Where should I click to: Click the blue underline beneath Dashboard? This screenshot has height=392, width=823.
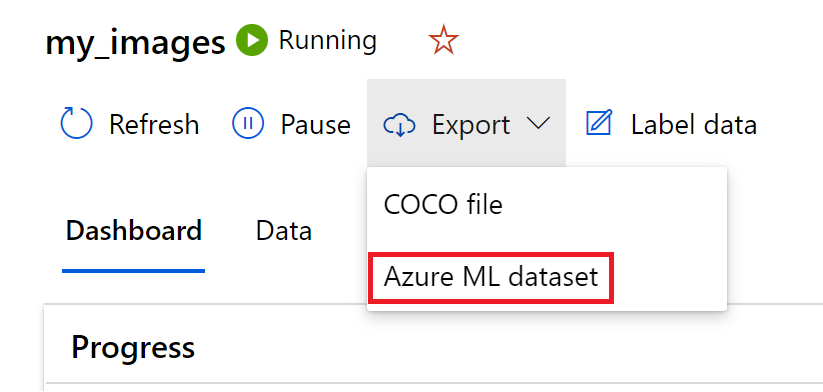pyautogui.click(x=133, y=270)
